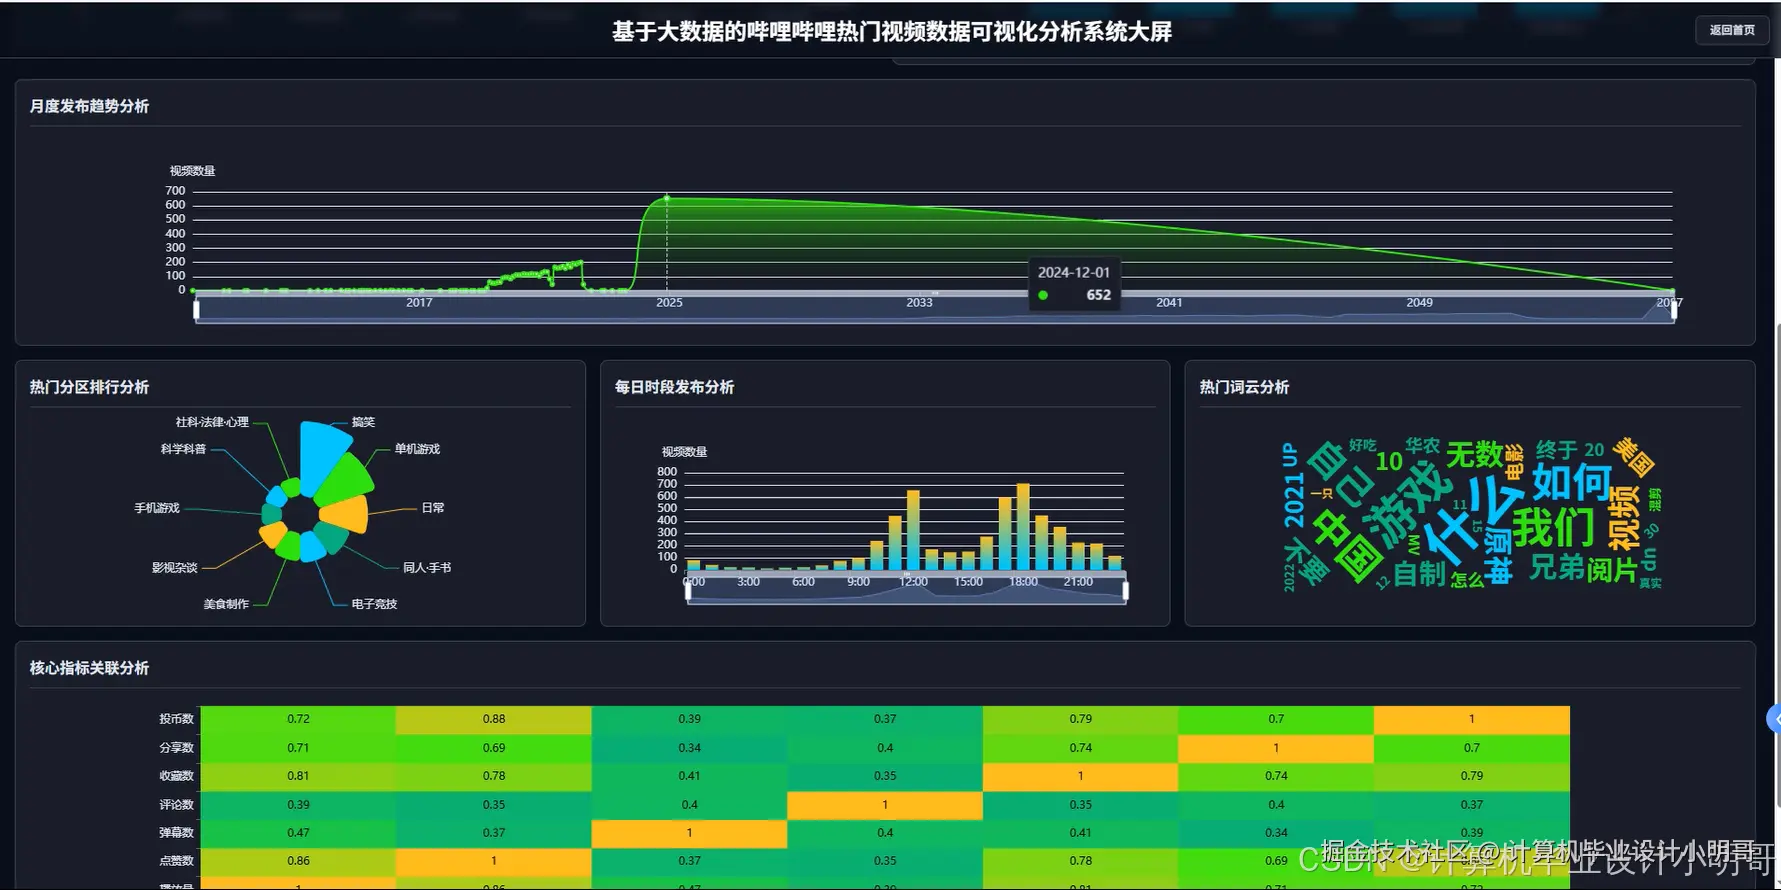The width and height of the screenshot is (1781, 890).
Task: Click the word 如何 in word cloud
Action: pos(1572,482)
